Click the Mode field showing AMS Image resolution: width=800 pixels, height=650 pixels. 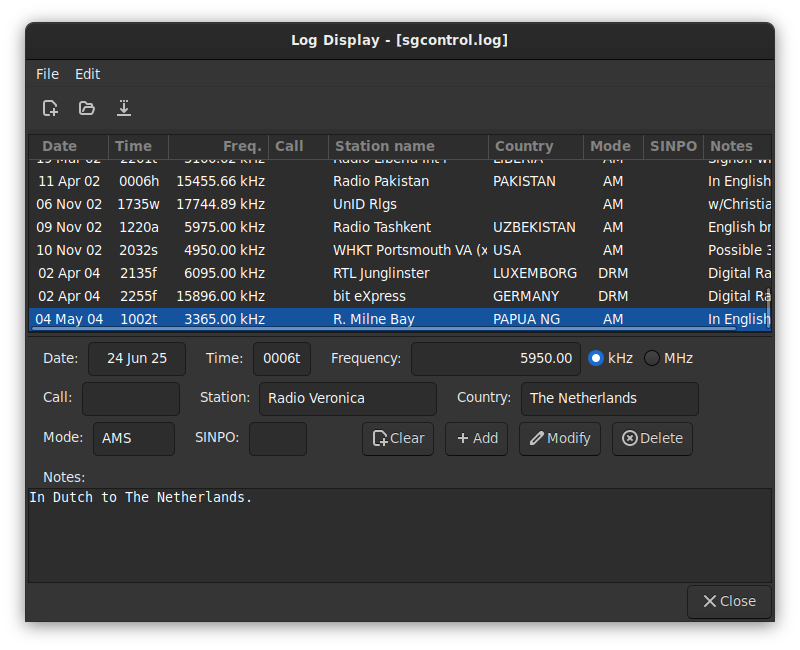134,438
